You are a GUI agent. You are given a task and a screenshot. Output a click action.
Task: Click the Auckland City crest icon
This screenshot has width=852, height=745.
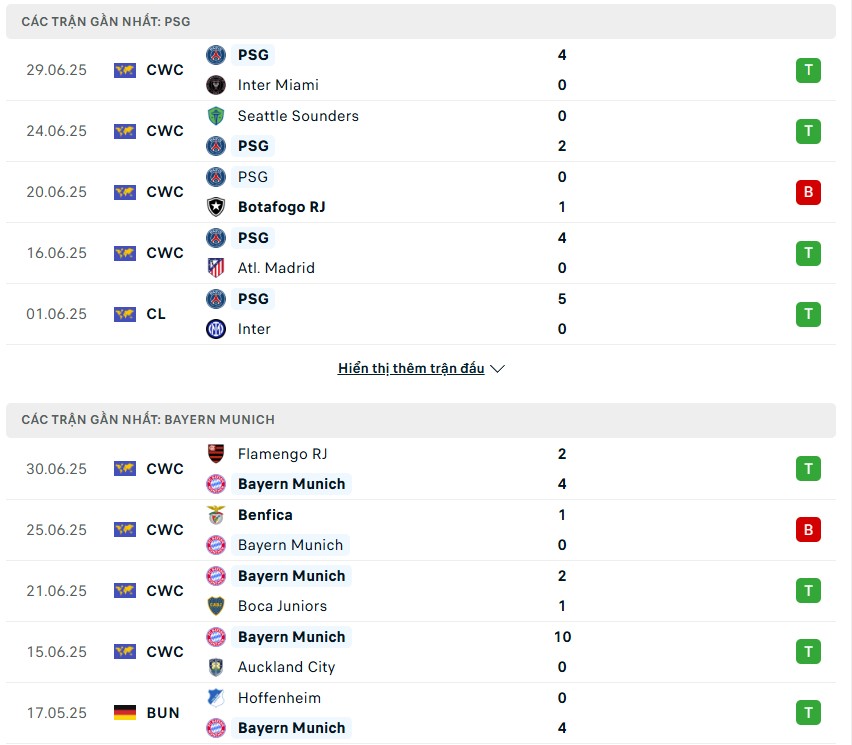216,667
